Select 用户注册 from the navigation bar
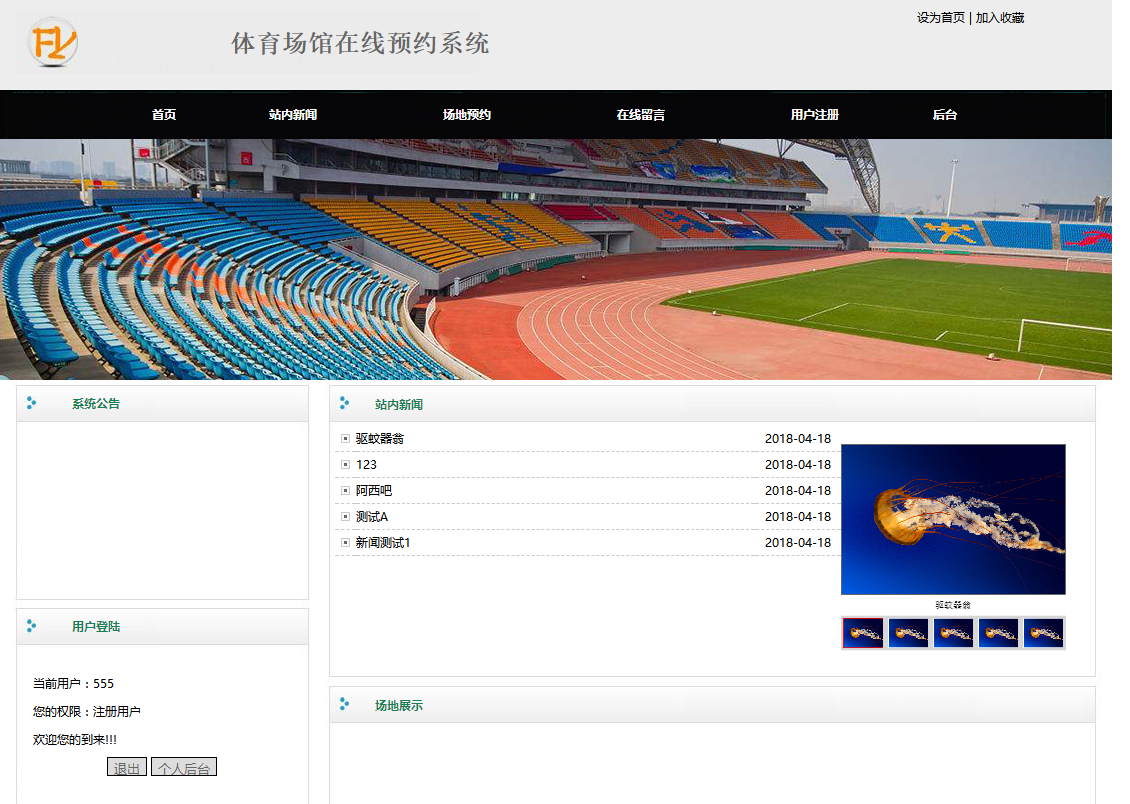The height and width of the screenshot is (804, 1130). [x=815, y=115]
